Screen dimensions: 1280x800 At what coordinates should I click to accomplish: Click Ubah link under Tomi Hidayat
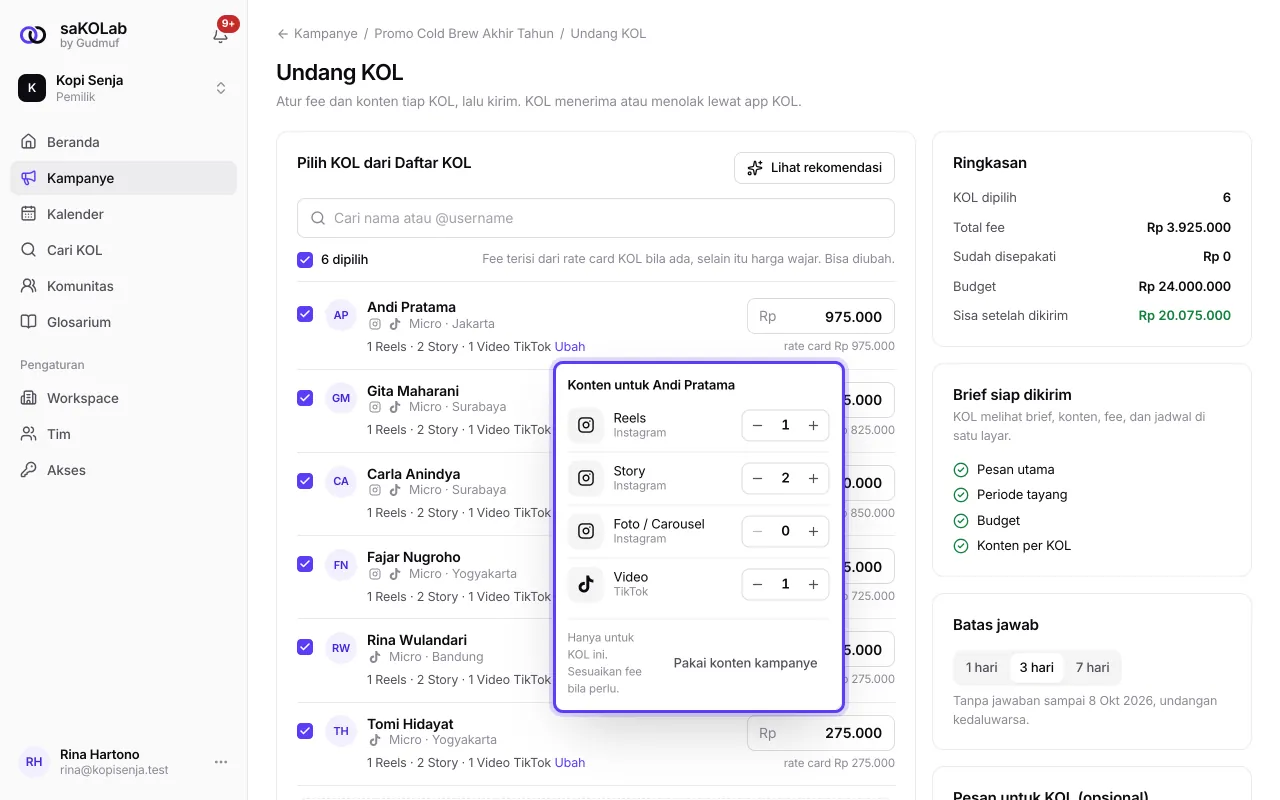tap(570, 763)
